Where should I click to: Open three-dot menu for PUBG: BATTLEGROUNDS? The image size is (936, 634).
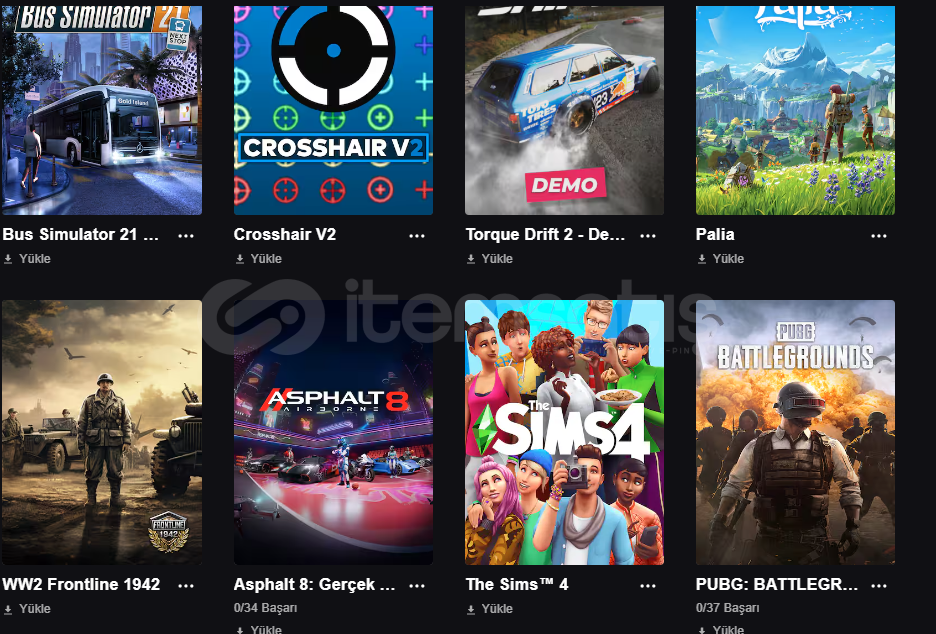(879, 585)
